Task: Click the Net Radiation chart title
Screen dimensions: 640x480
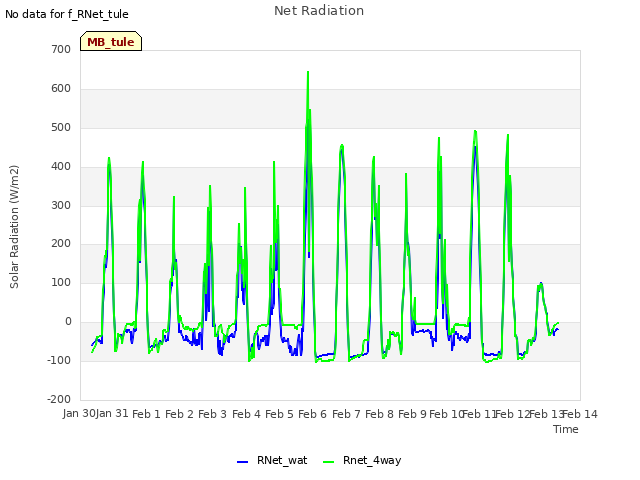Action: (x=319, y=11)
